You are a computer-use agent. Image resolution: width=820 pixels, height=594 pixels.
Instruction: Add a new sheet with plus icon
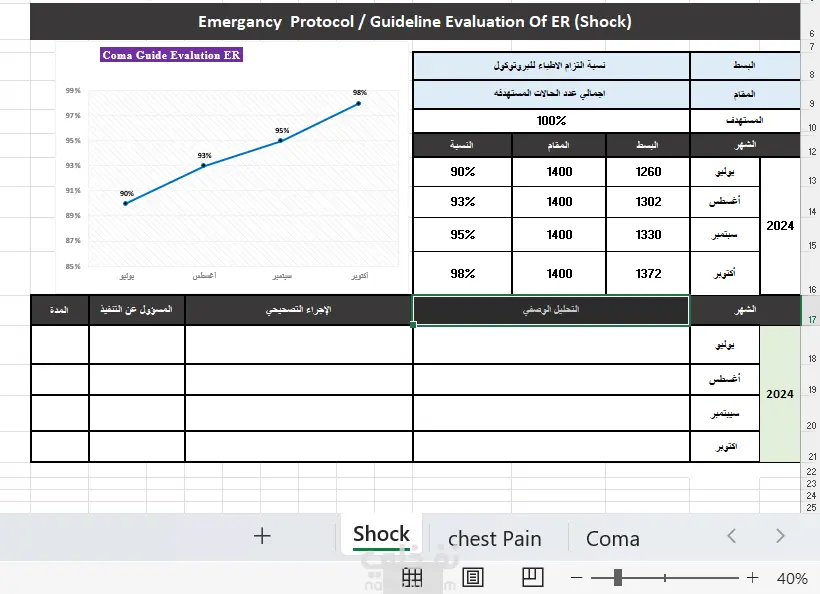262,536
